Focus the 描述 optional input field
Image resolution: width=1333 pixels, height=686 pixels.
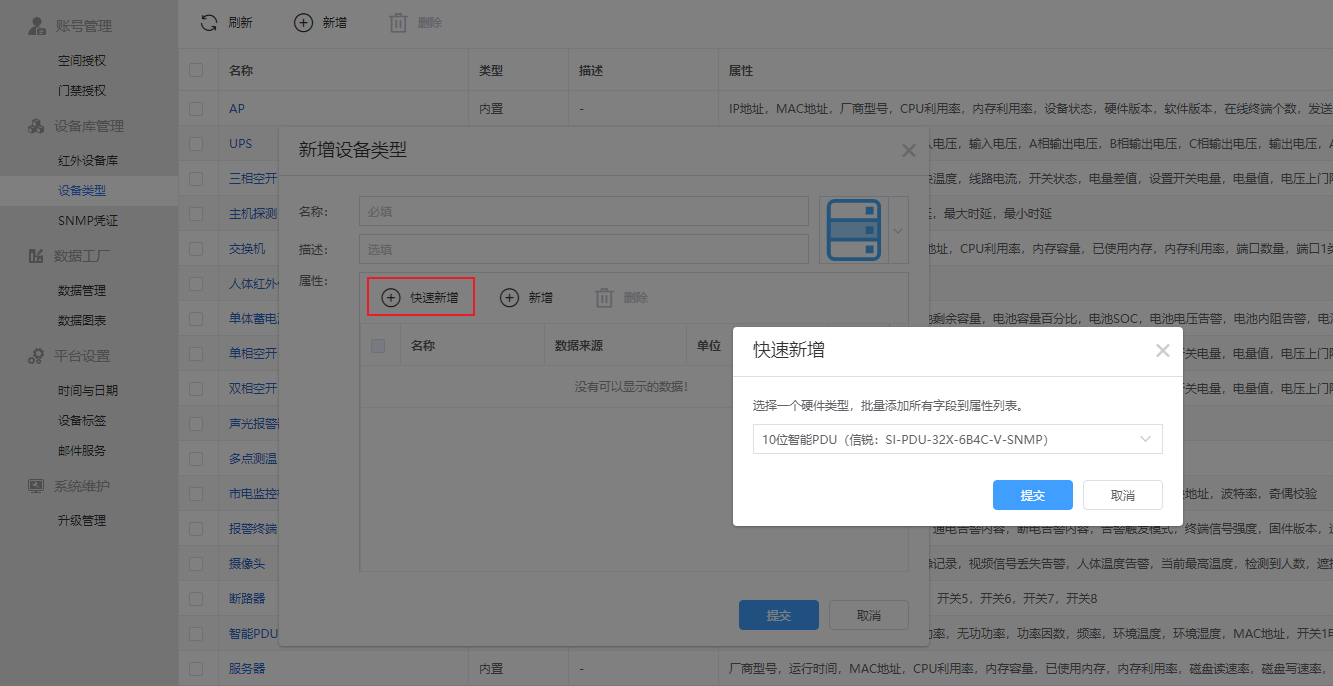[x=584, y=249]
